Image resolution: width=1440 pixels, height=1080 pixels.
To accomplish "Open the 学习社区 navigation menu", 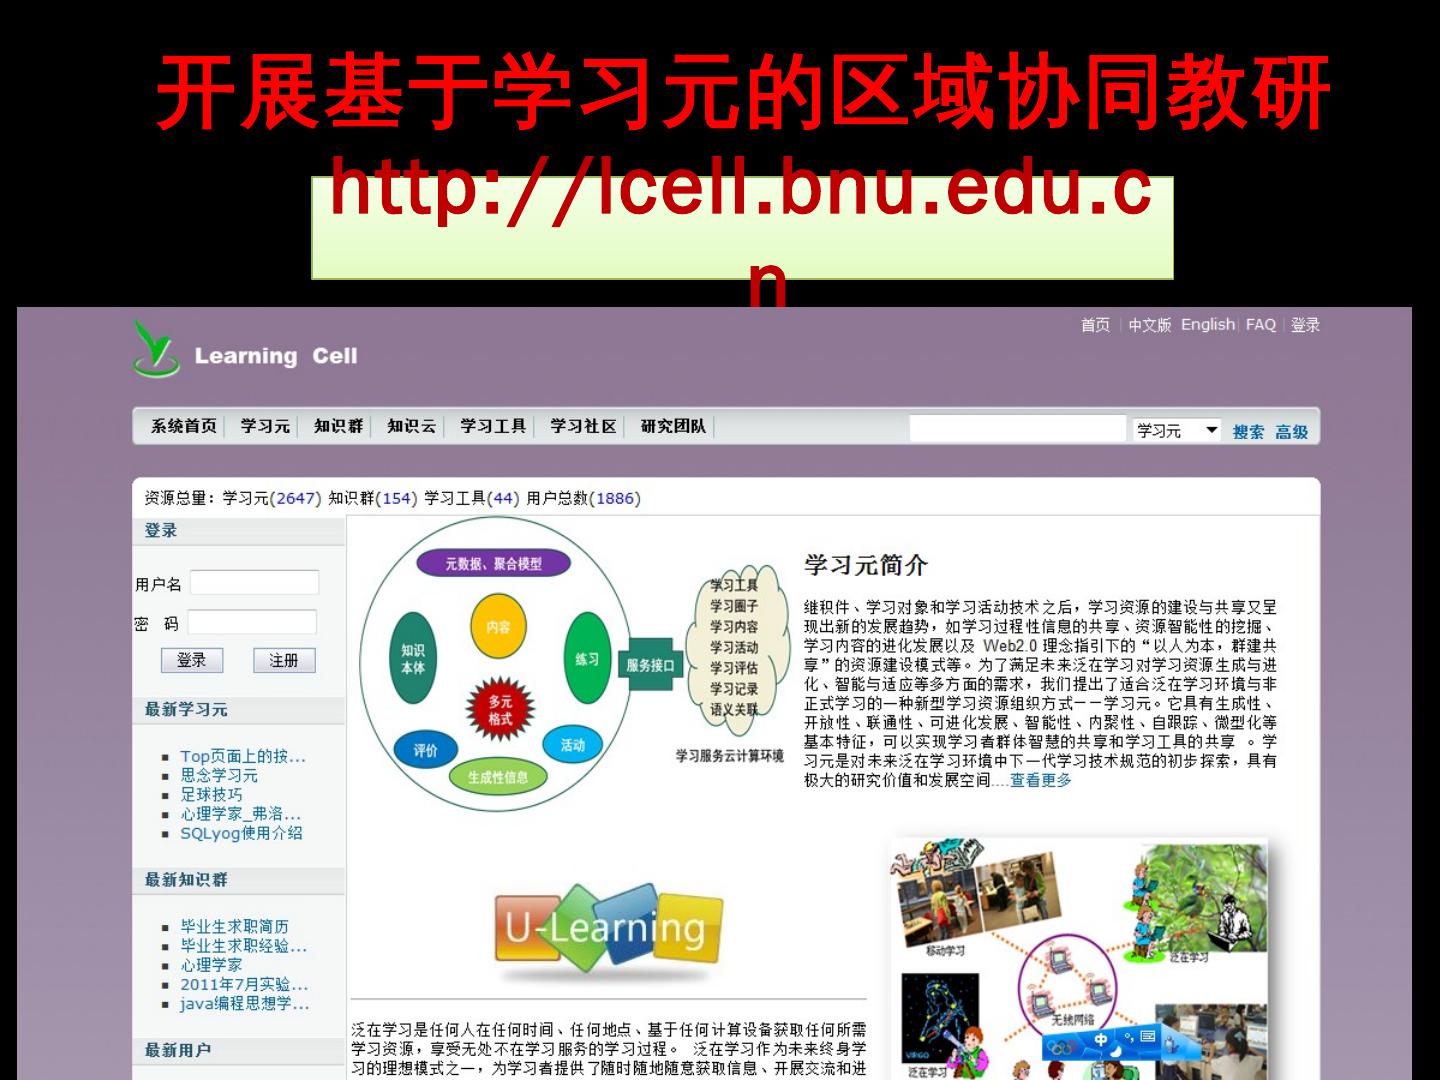I will click(x=583, y=426).
